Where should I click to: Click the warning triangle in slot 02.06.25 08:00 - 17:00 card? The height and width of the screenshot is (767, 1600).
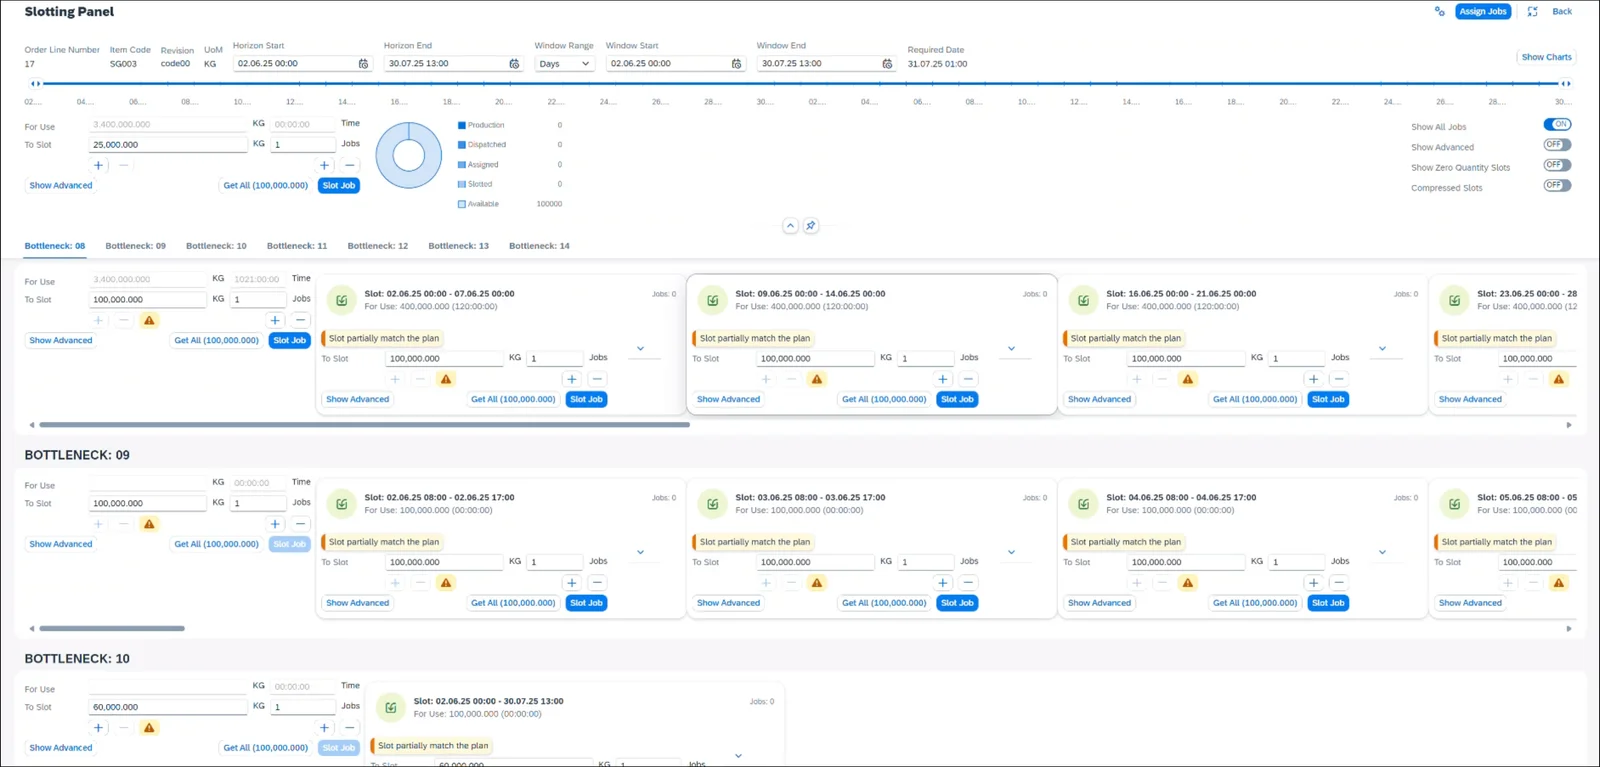[x=446, y=583]
